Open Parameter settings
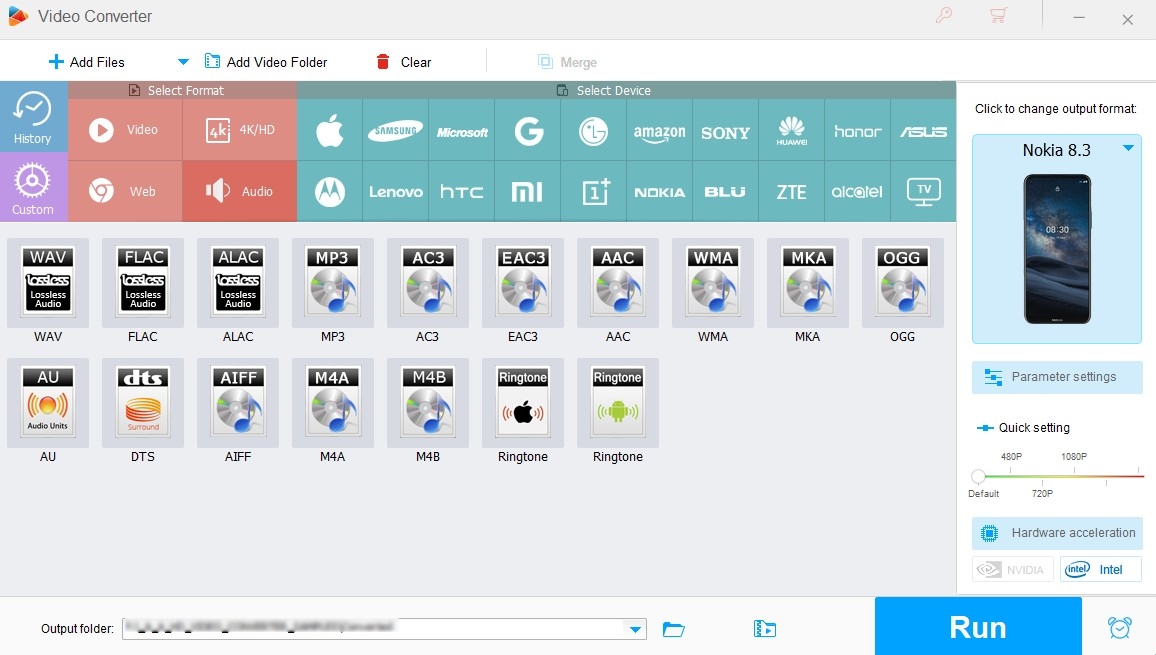Image resolution: width=1156 pixels, height=655 pixels. [1057, 377]
